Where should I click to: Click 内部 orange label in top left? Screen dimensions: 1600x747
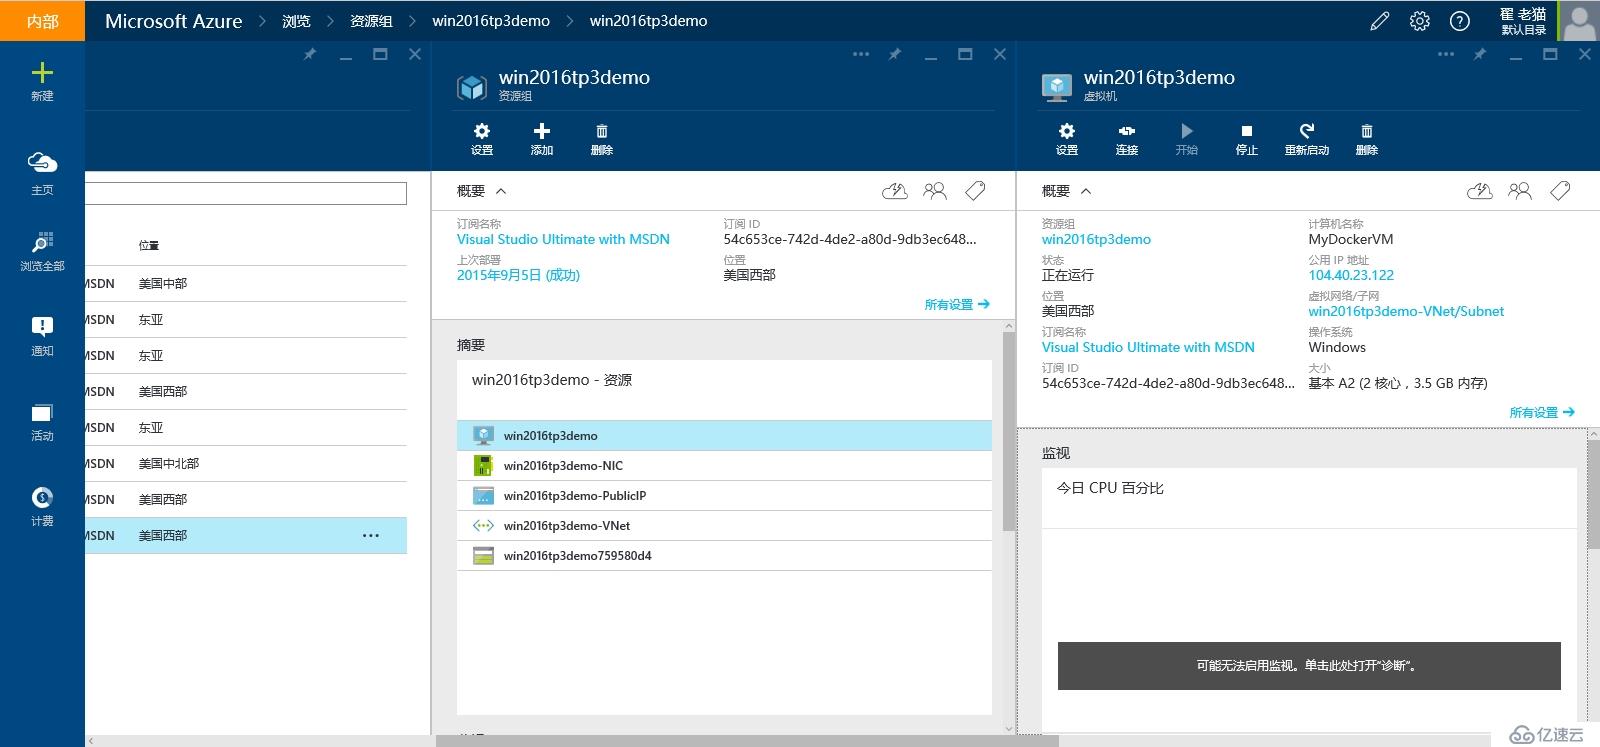(42, 21)
